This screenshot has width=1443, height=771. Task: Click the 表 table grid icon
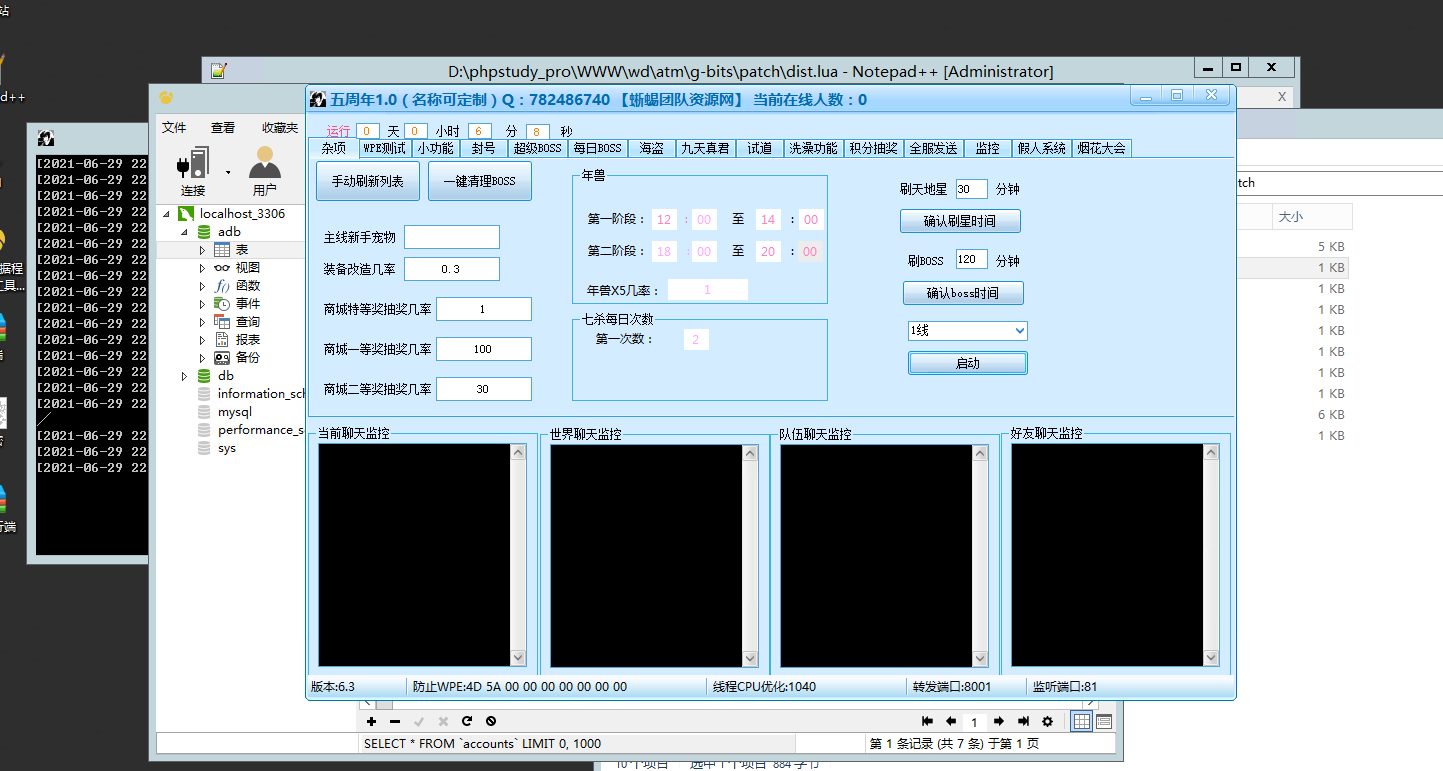(222, 249)
